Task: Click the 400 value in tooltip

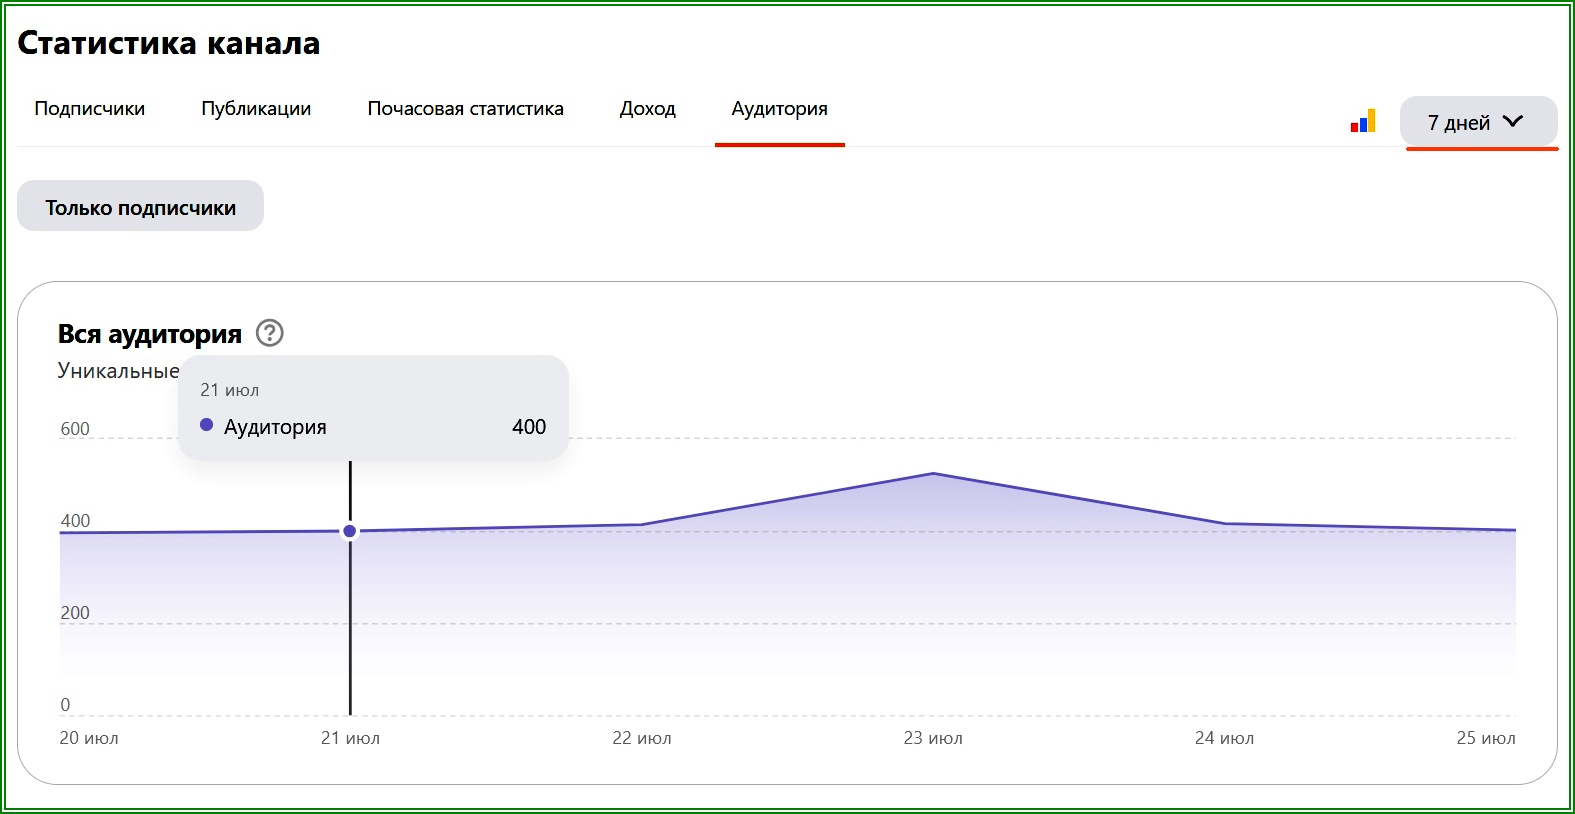Action: pos(529,427)
